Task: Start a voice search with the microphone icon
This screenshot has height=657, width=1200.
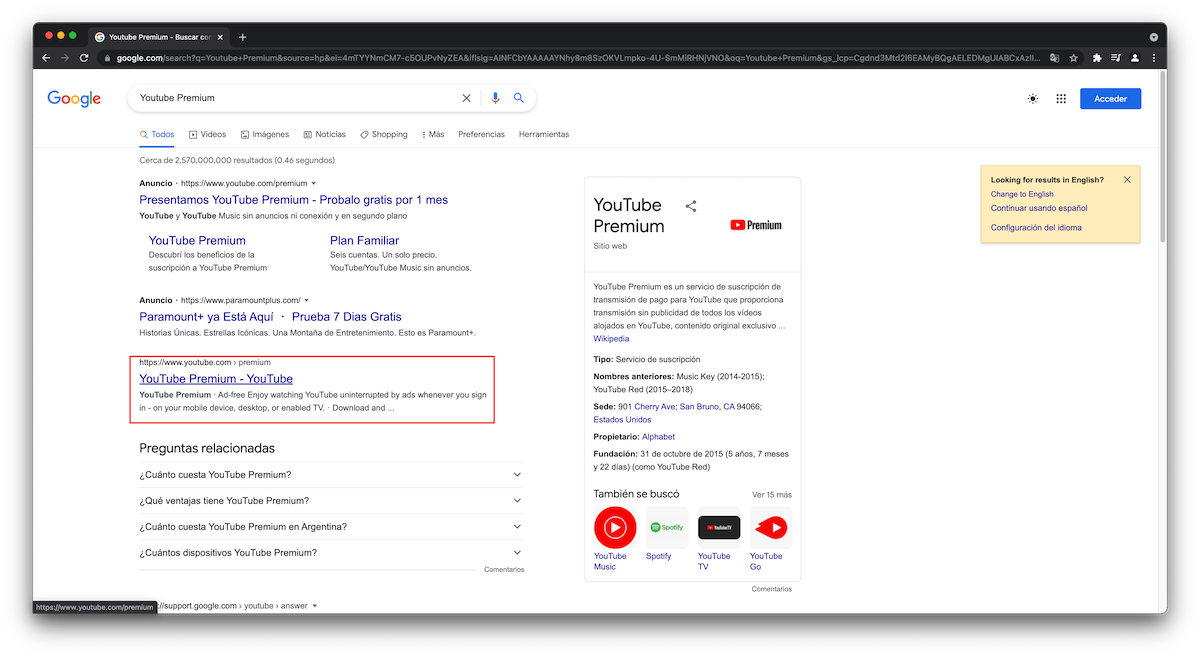Action: (x=495, y=98)
